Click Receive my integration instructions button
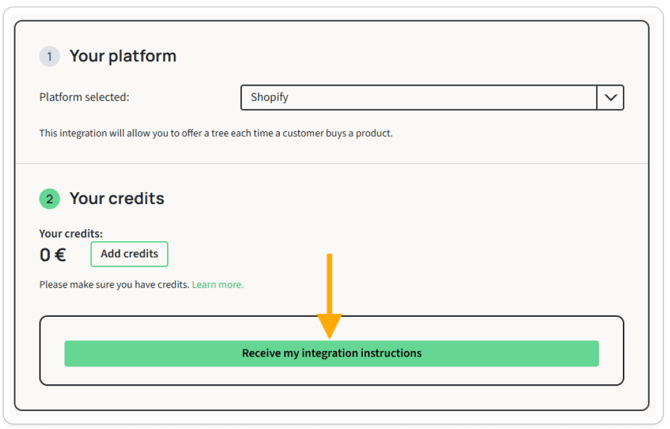Viewport: 670px width, 429px height. point(331,353)
